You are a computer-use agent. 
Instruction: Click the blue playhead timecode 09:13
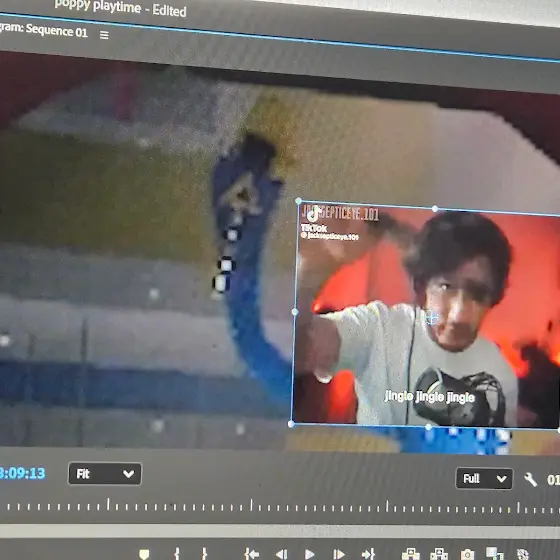(x=22, y=473)
